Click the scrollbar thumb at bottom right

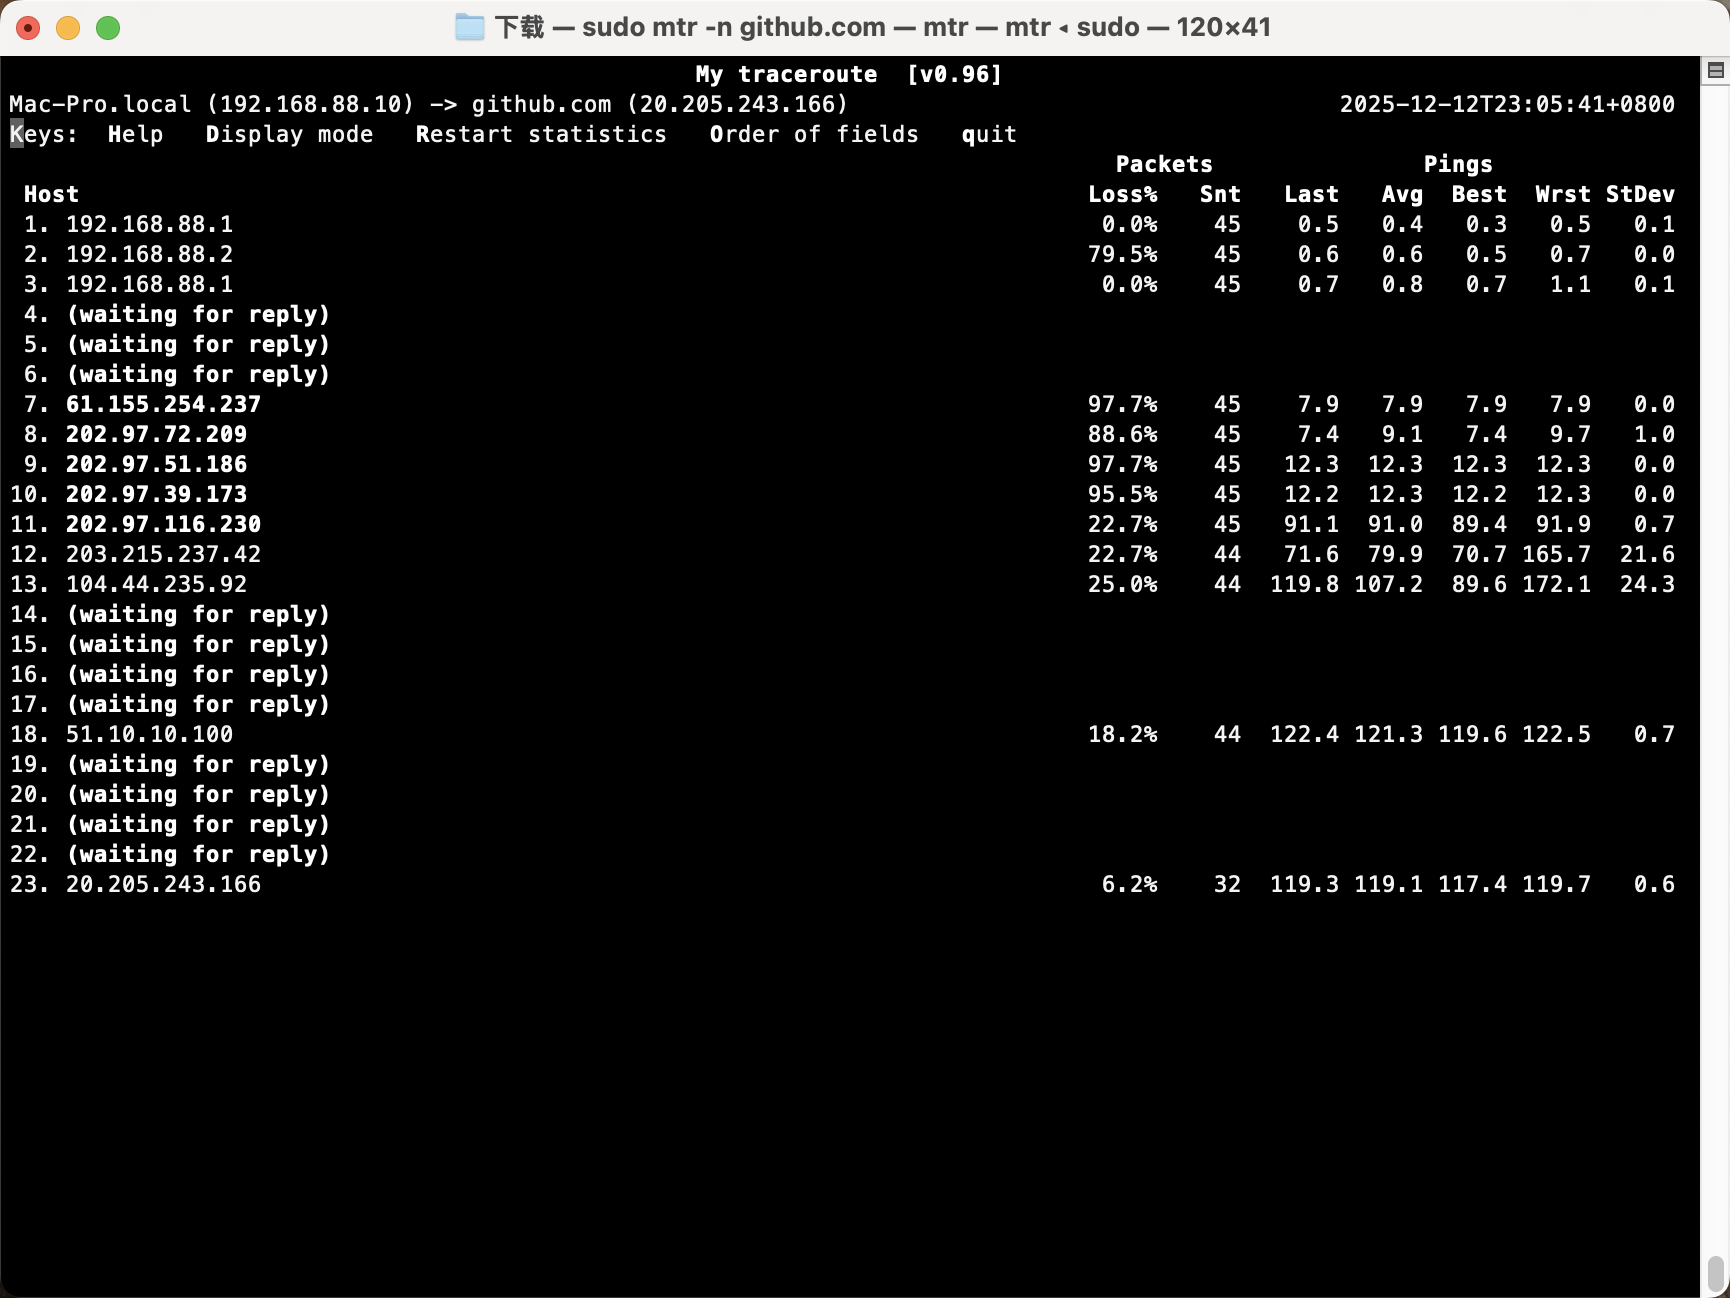click(x=1715, y=1273)
